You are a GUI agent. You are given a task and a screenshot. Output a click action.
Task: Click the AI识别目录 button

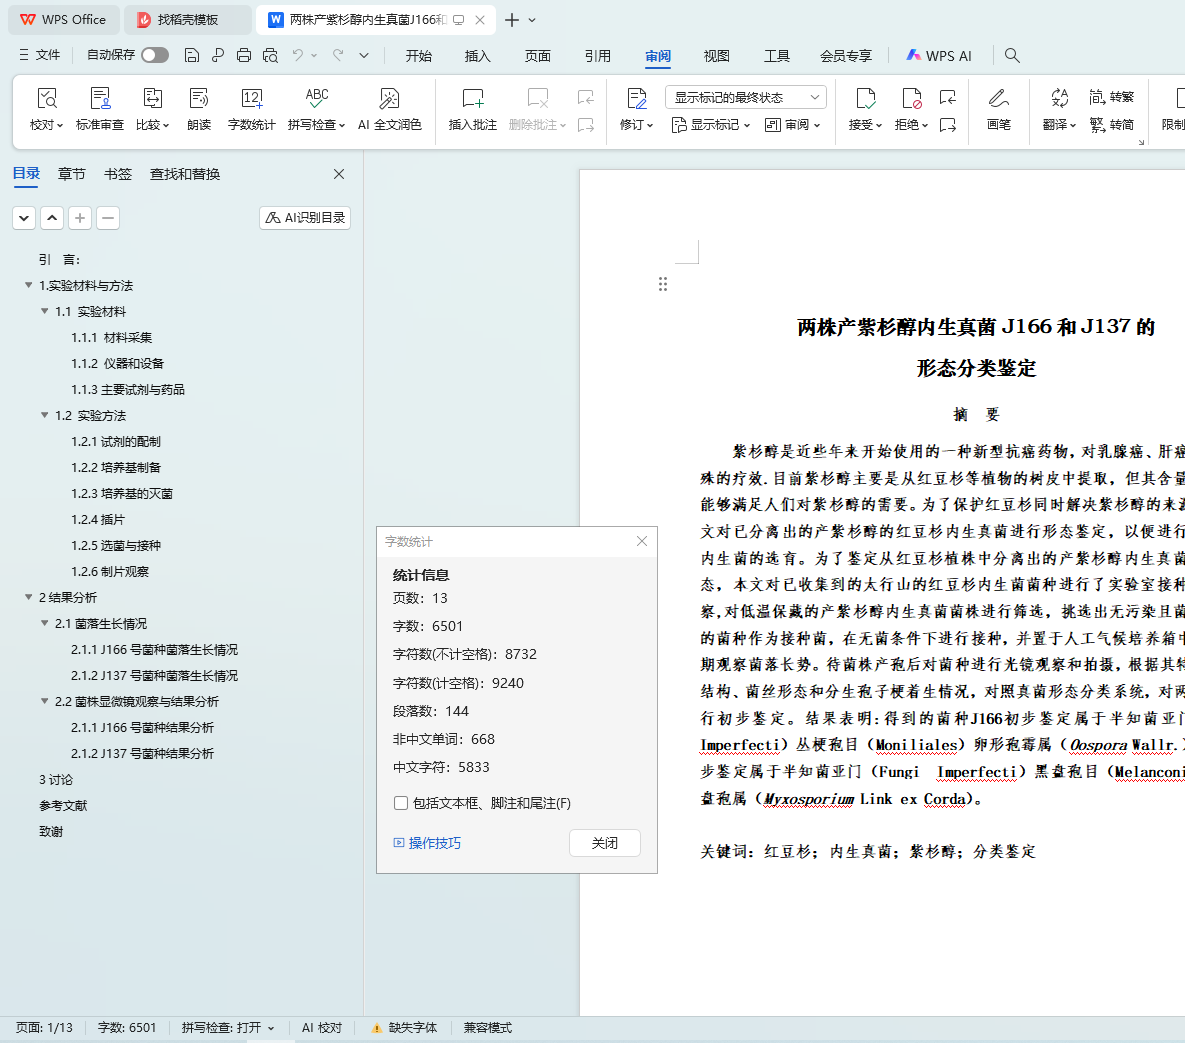(305, 218)
